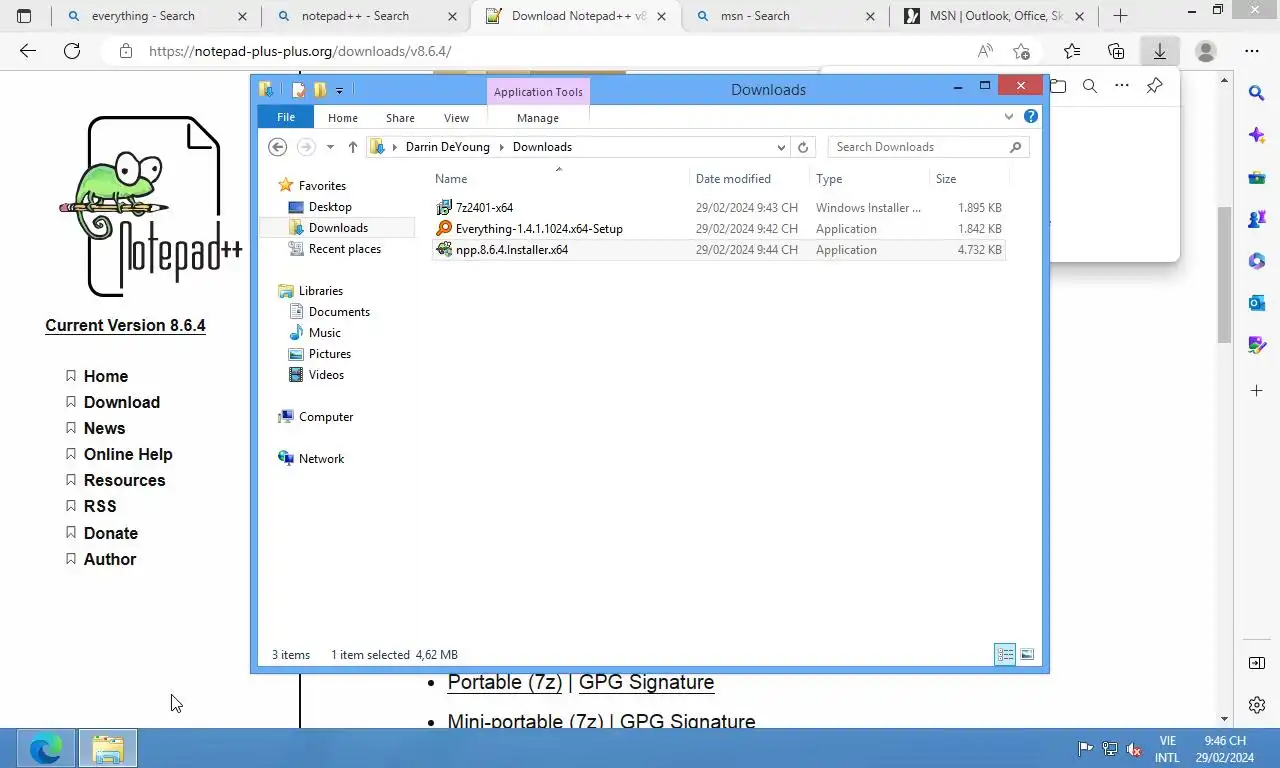Click the Edge address bar URL
The width and height of the screenshot is (1280, 768).
point(300,51)
